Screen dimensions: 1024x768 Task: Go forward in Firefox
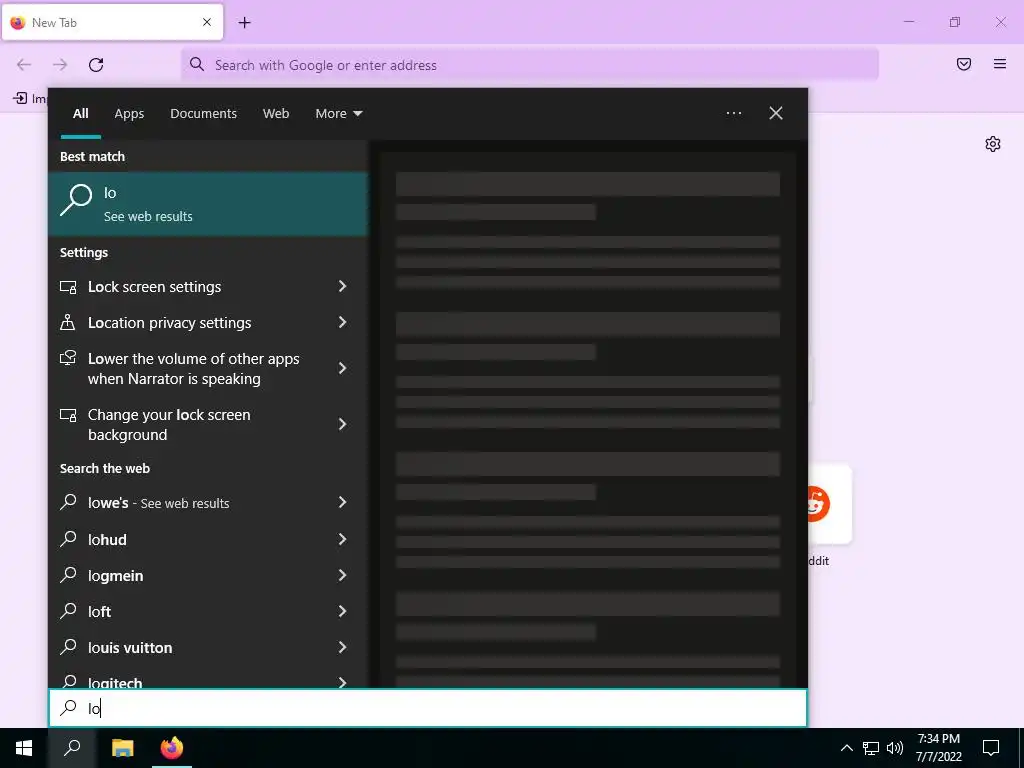click(x=60, y=65)
